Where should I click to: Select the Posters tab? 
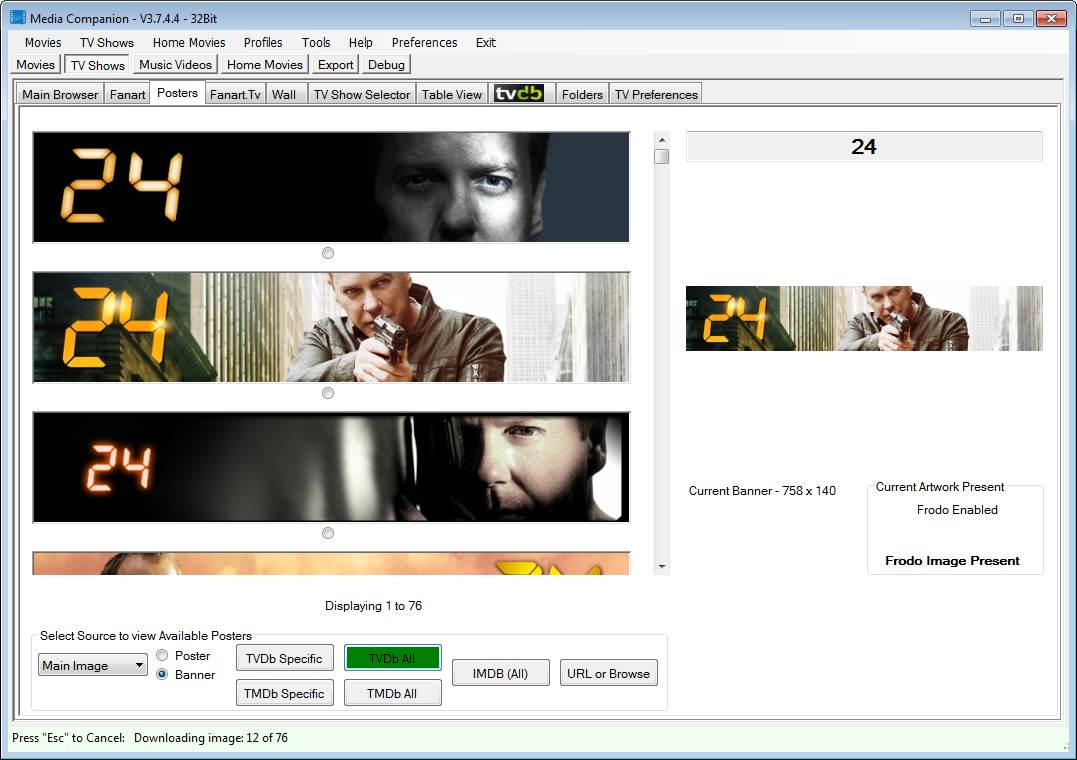[177, 93]
